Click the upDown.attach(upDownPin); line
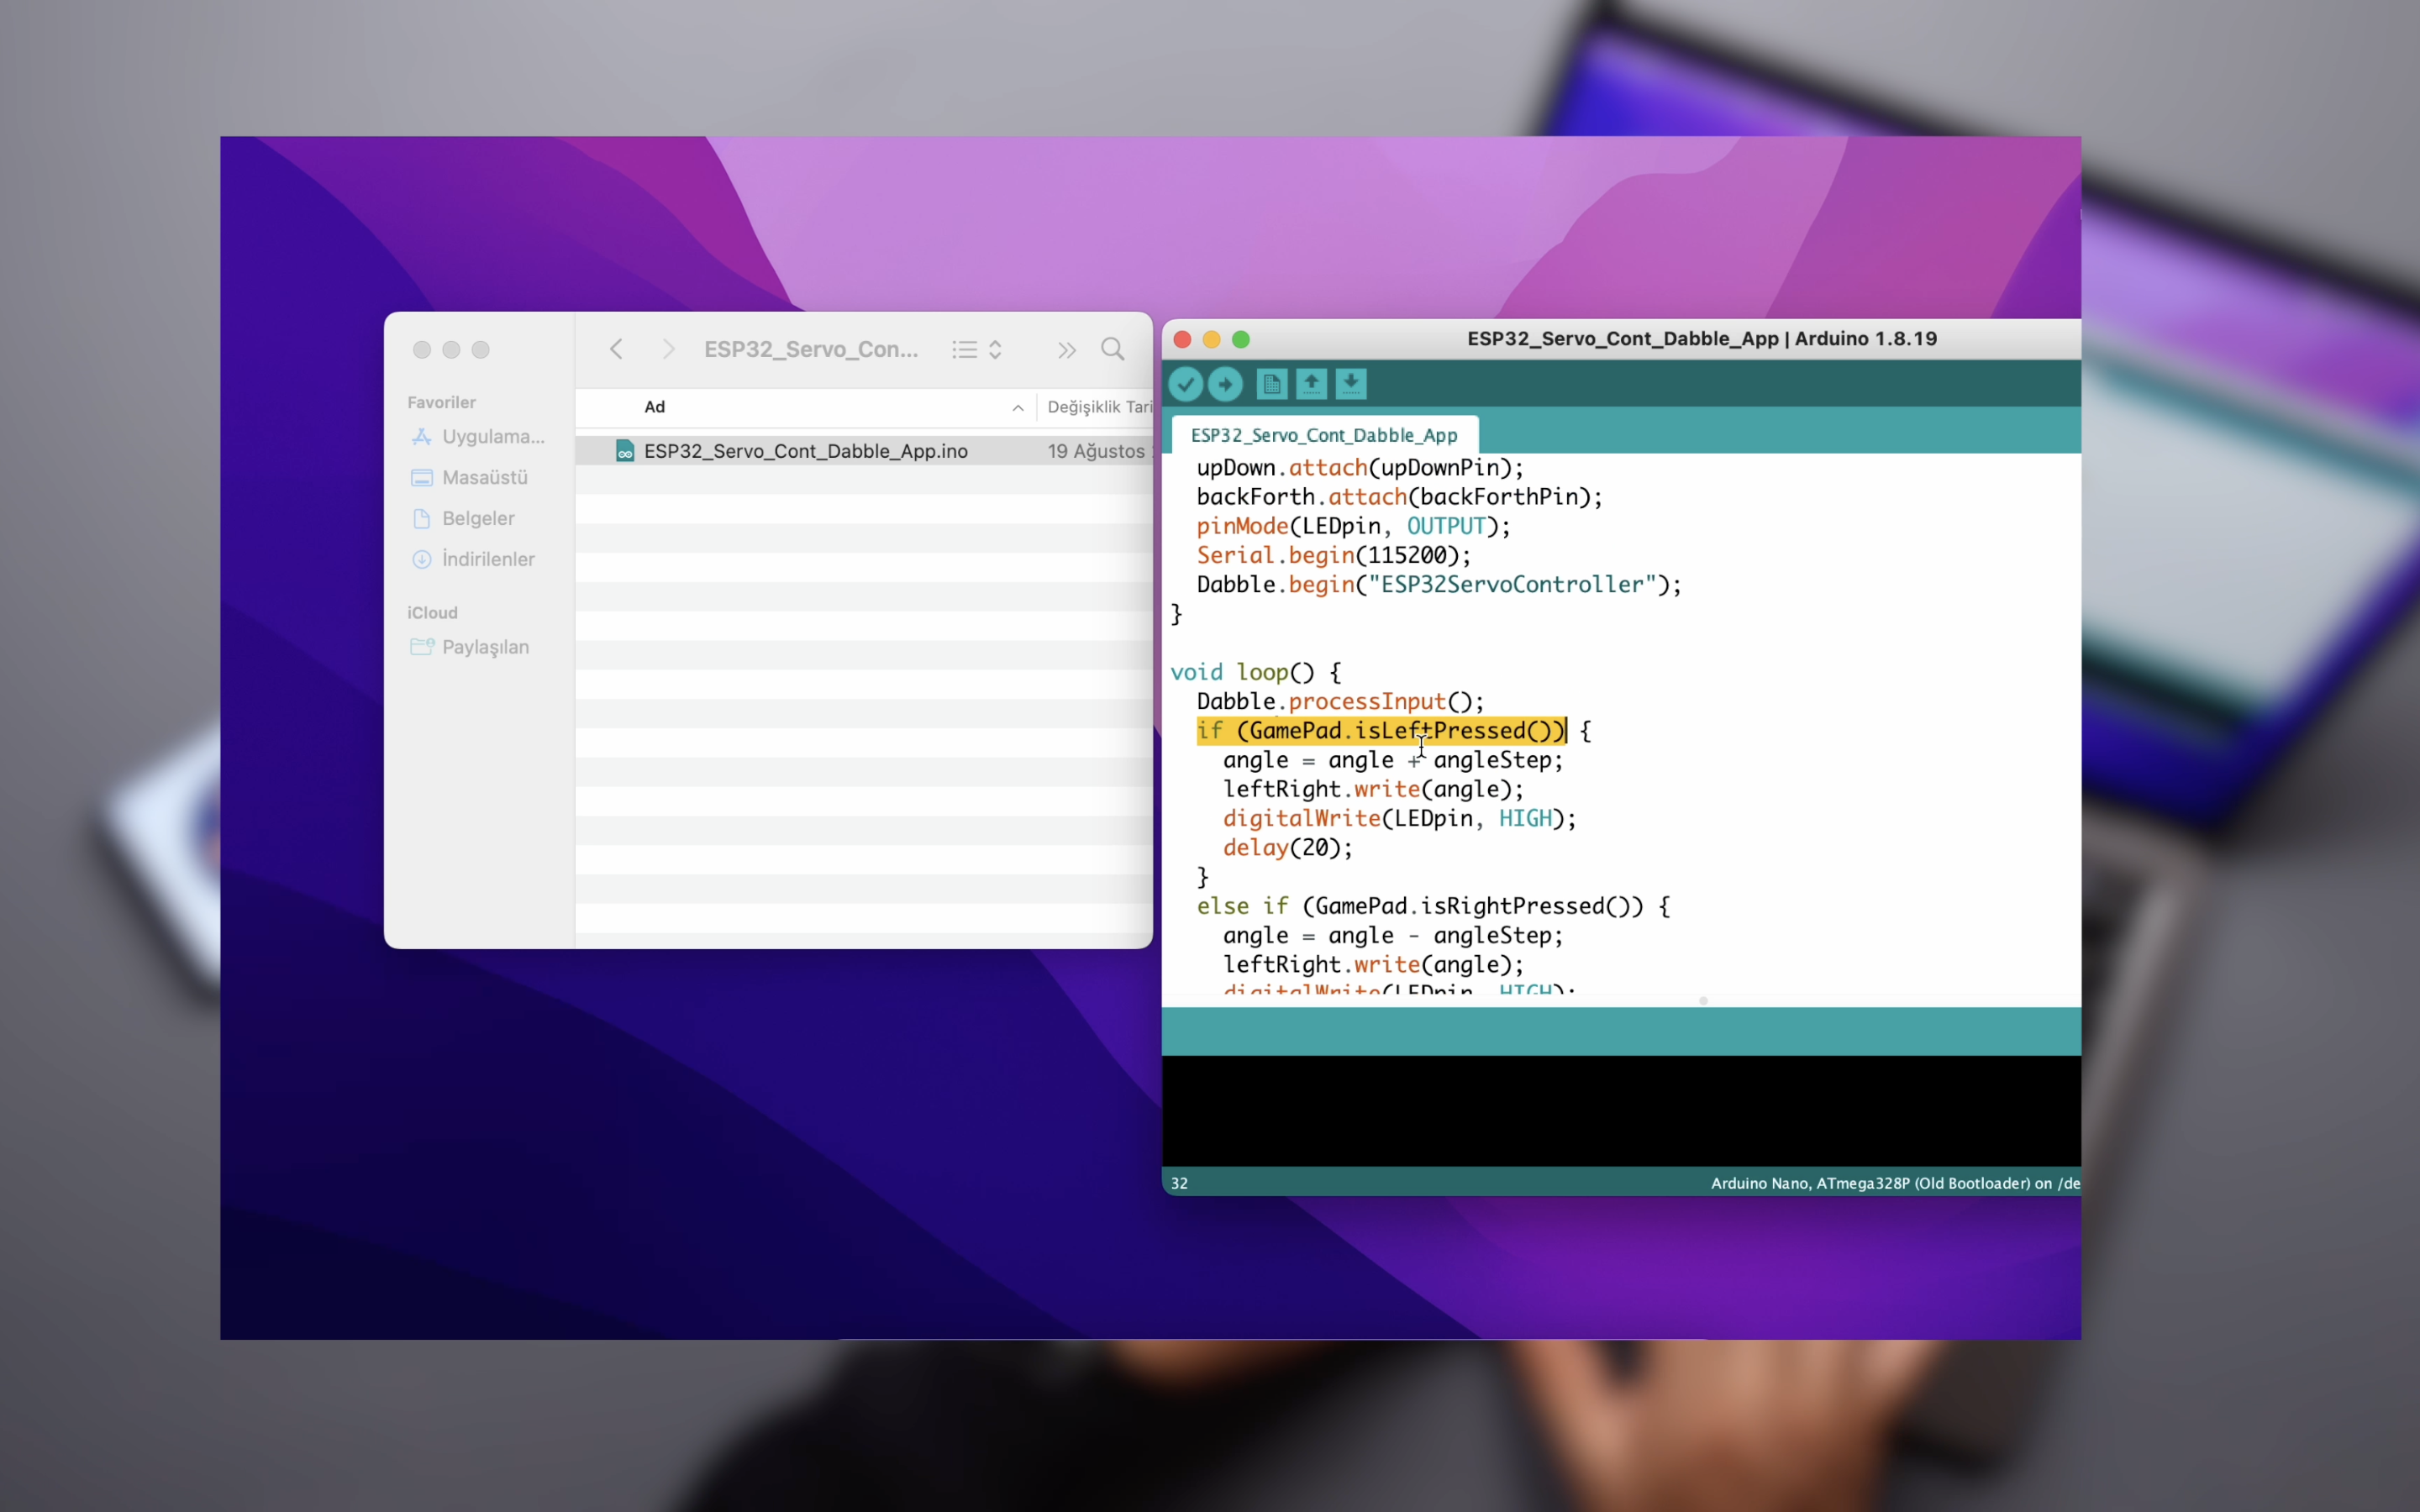Viewport: 2420px width, 1512px height. tap(1360, 467)
